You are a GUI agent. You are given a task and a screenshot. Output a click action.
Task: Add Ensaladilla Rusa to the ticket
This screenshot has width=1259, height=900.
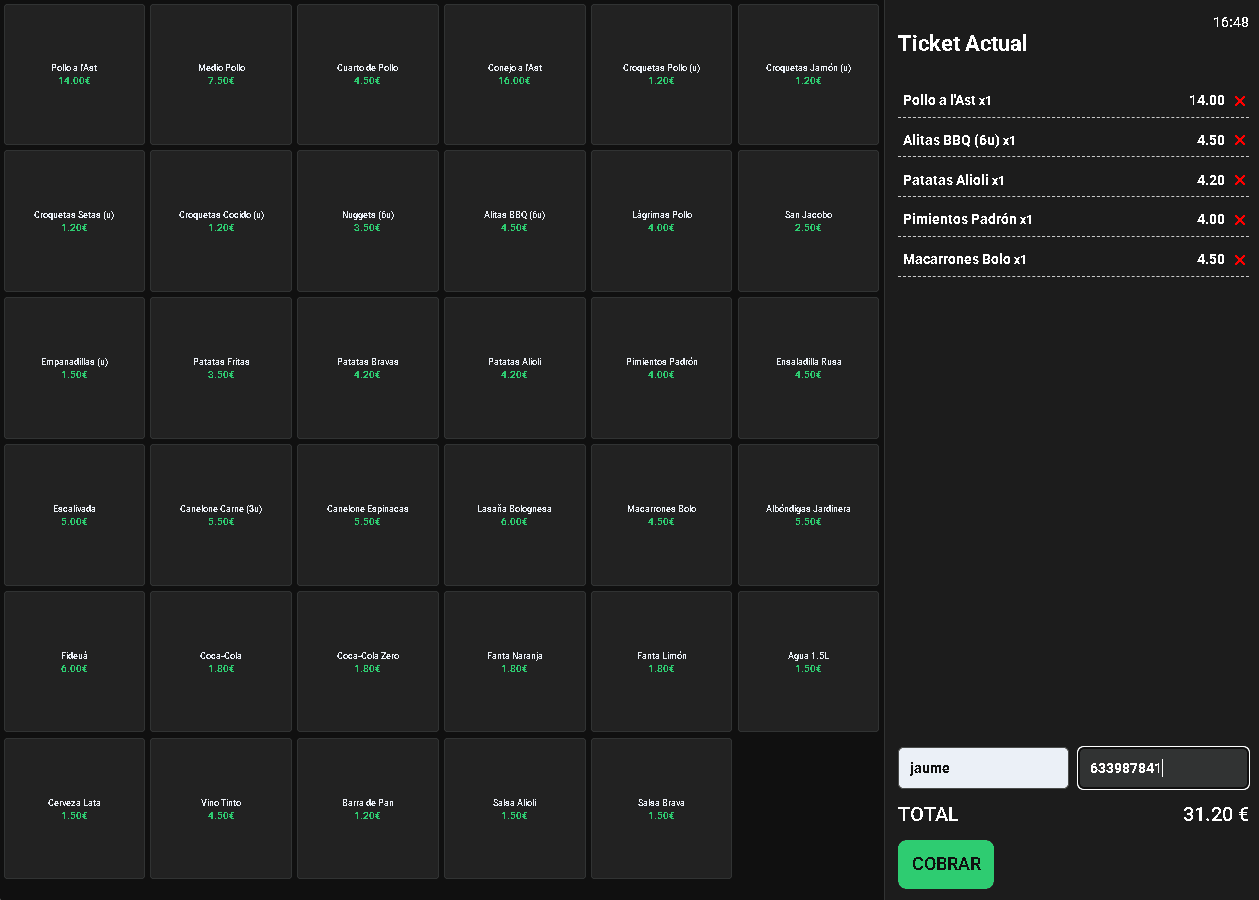point(808,368)
